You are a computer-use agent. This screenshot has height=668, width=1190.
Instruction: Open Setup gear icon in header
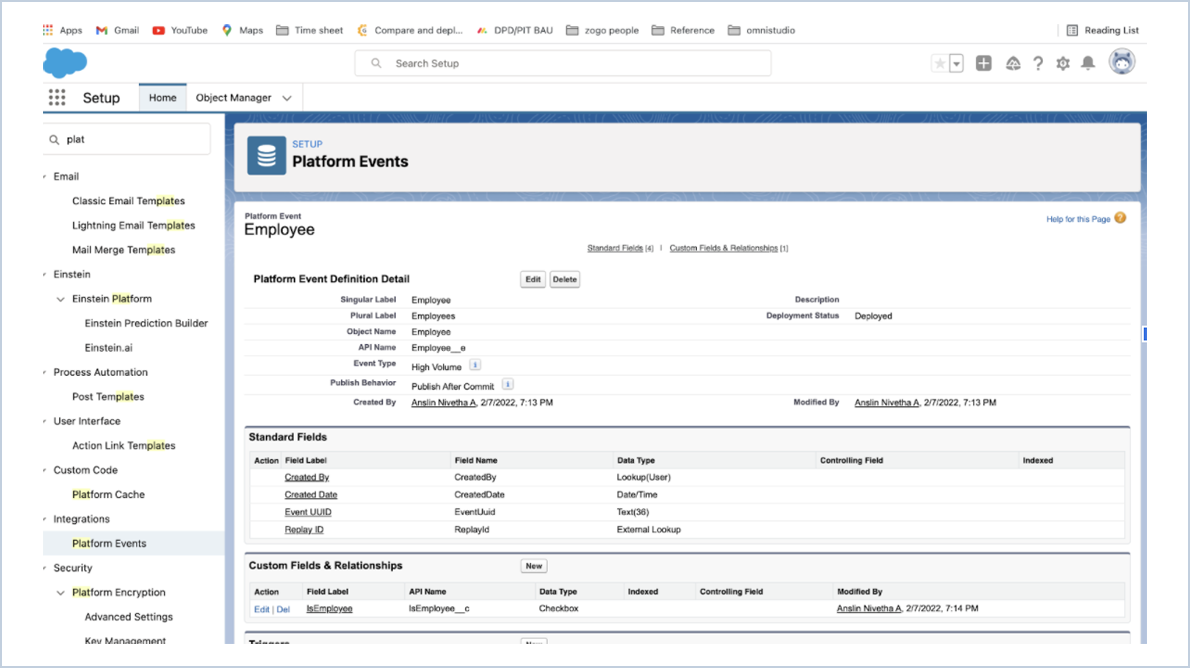click(1063, 62)
